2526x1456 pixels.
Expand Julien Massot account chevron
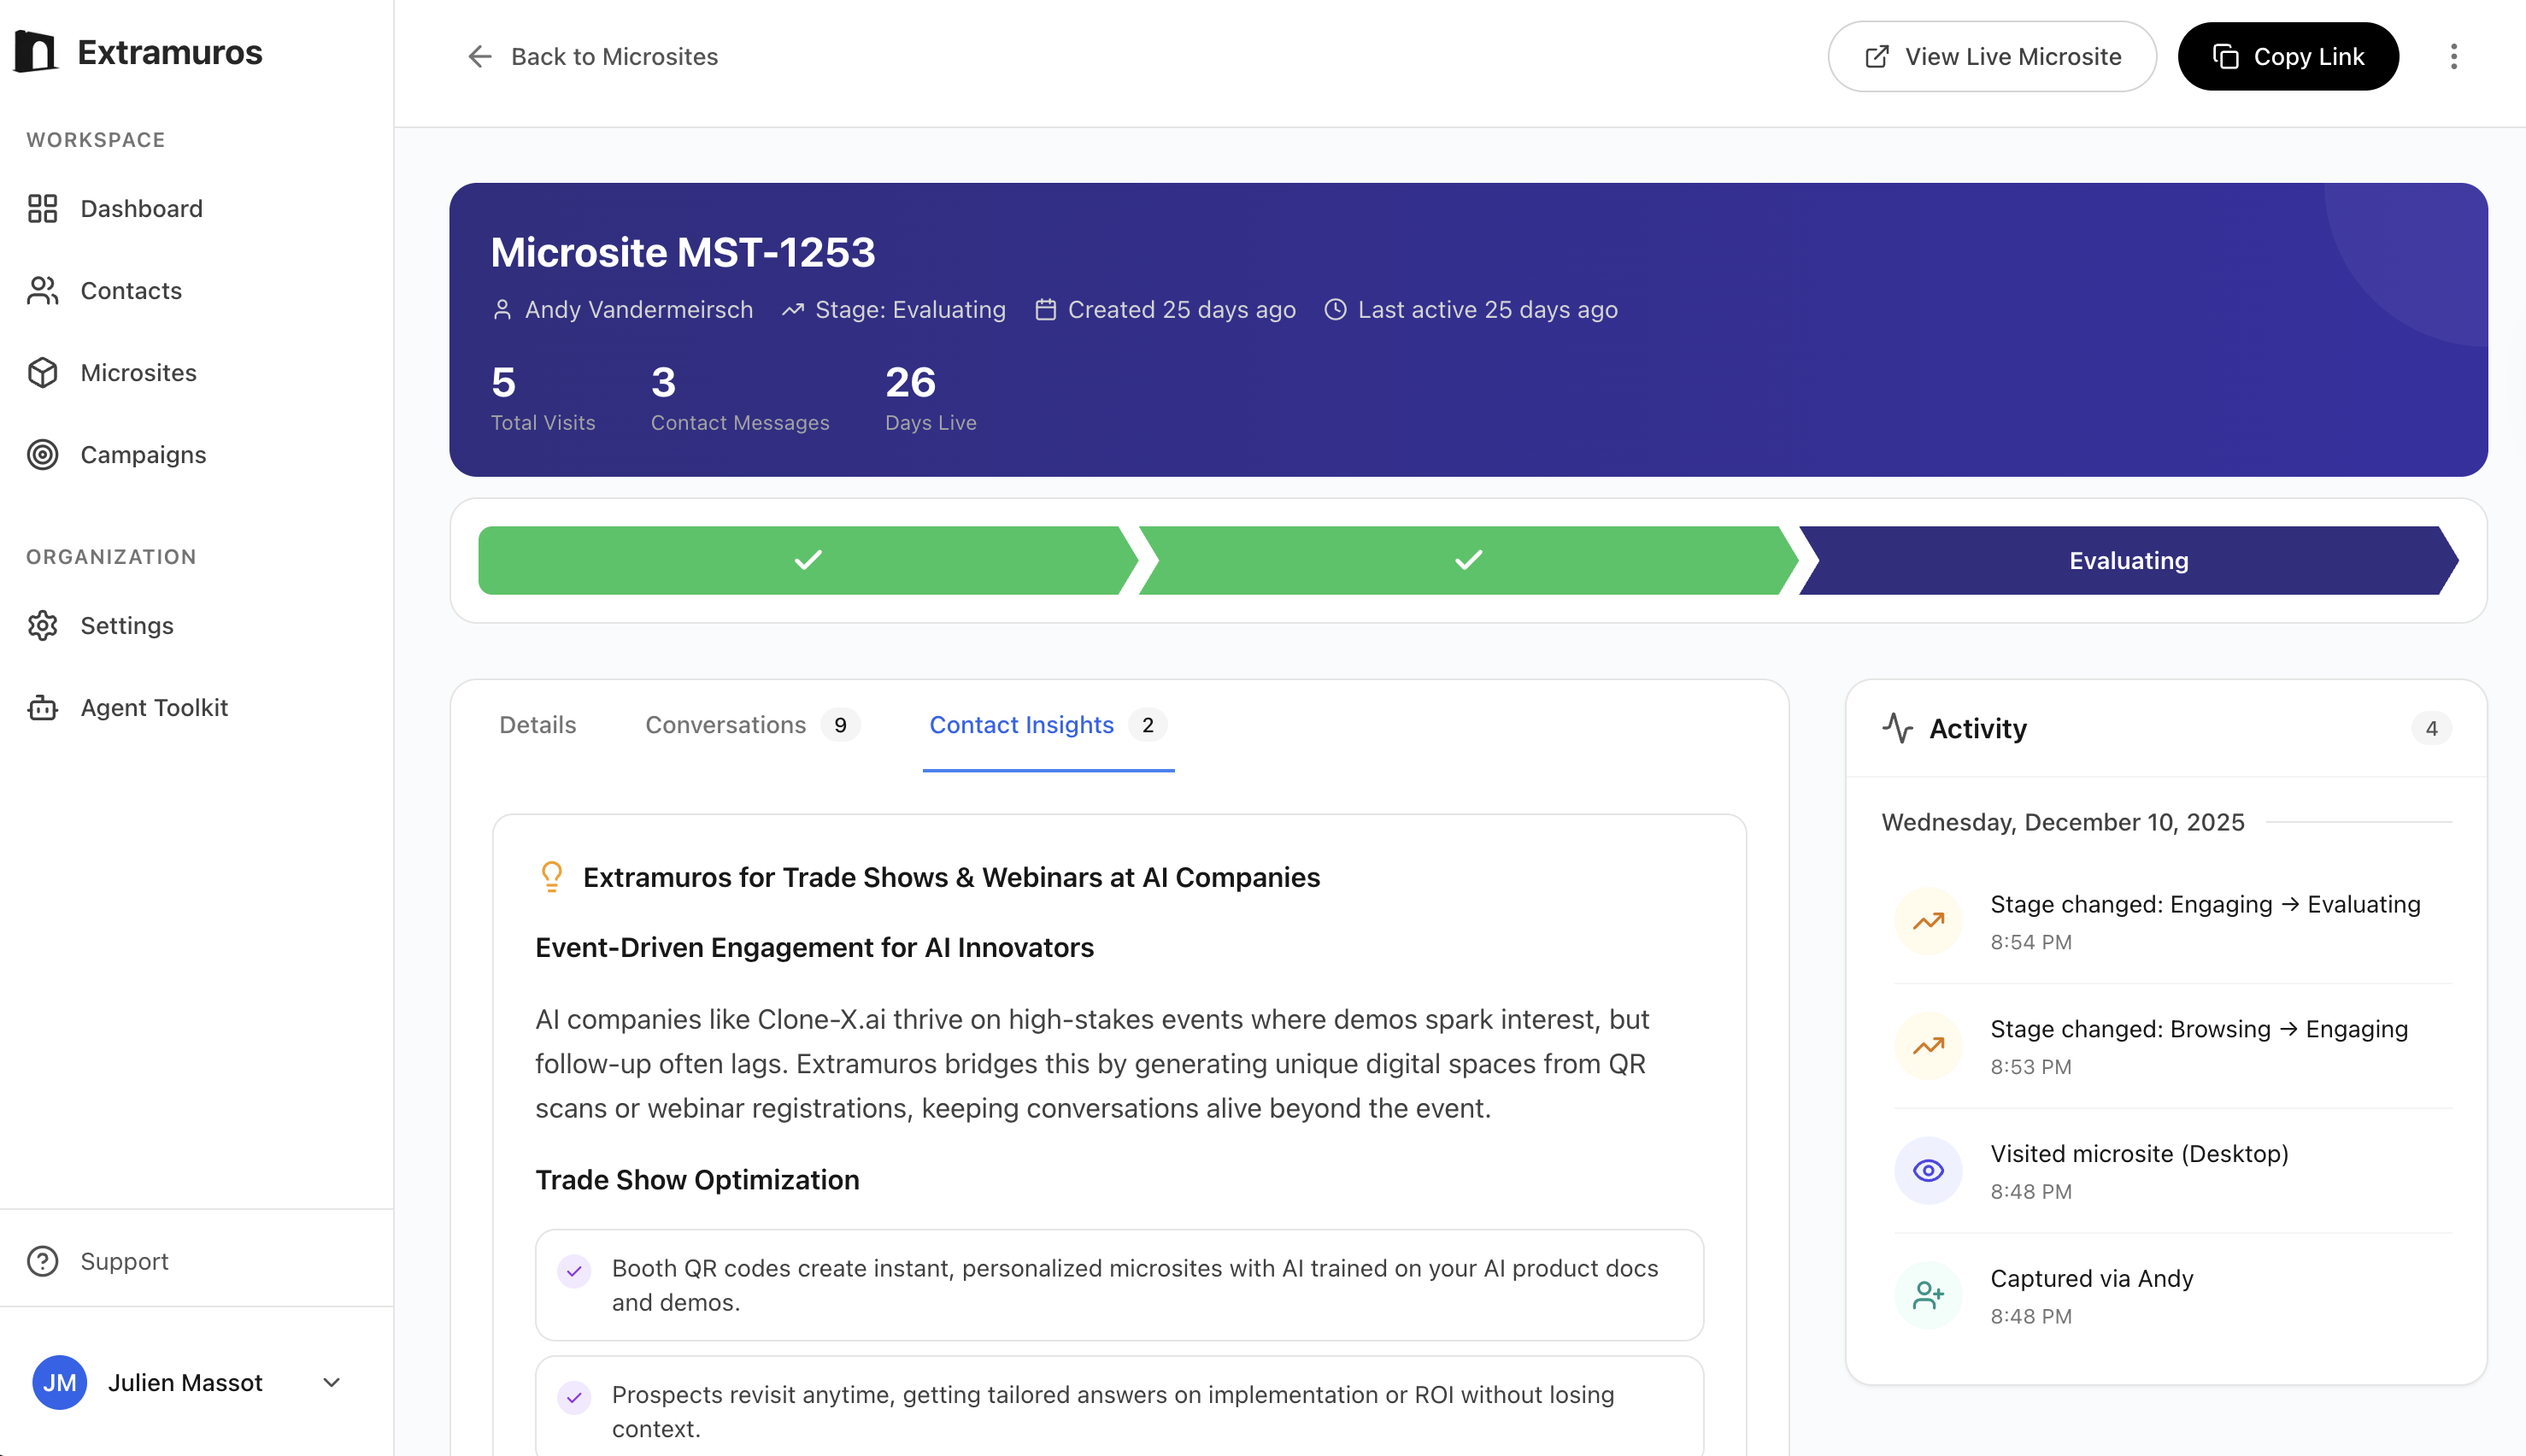pyautogui.click(x=332, y=1382)
